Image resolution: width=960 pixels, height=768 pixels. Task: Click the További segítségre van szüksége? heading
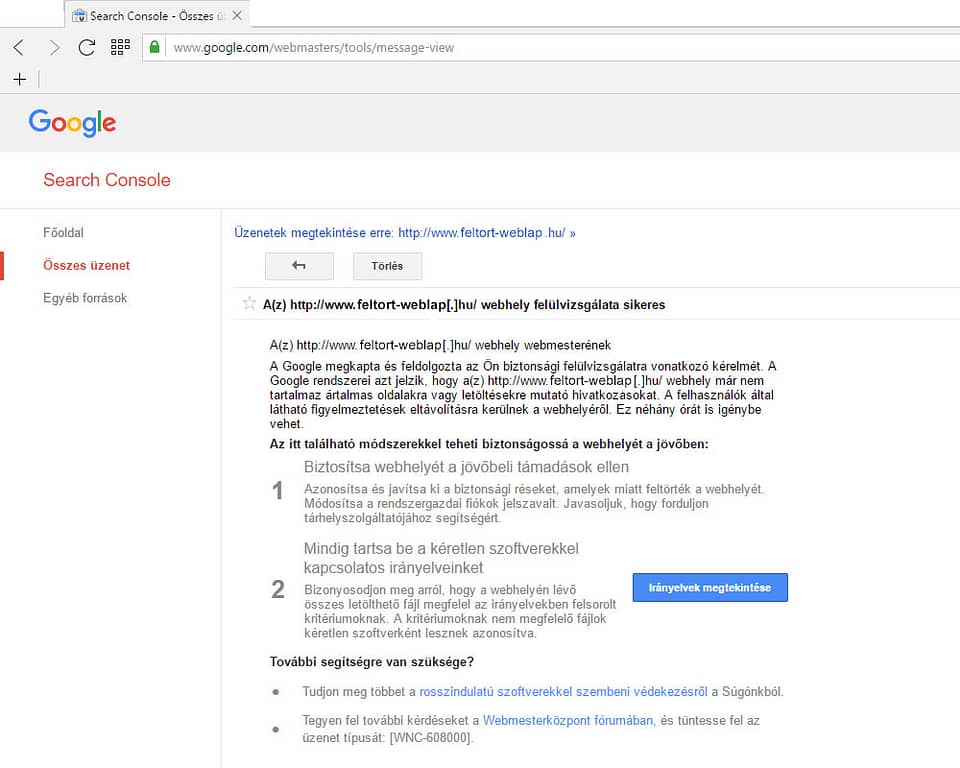372,661
